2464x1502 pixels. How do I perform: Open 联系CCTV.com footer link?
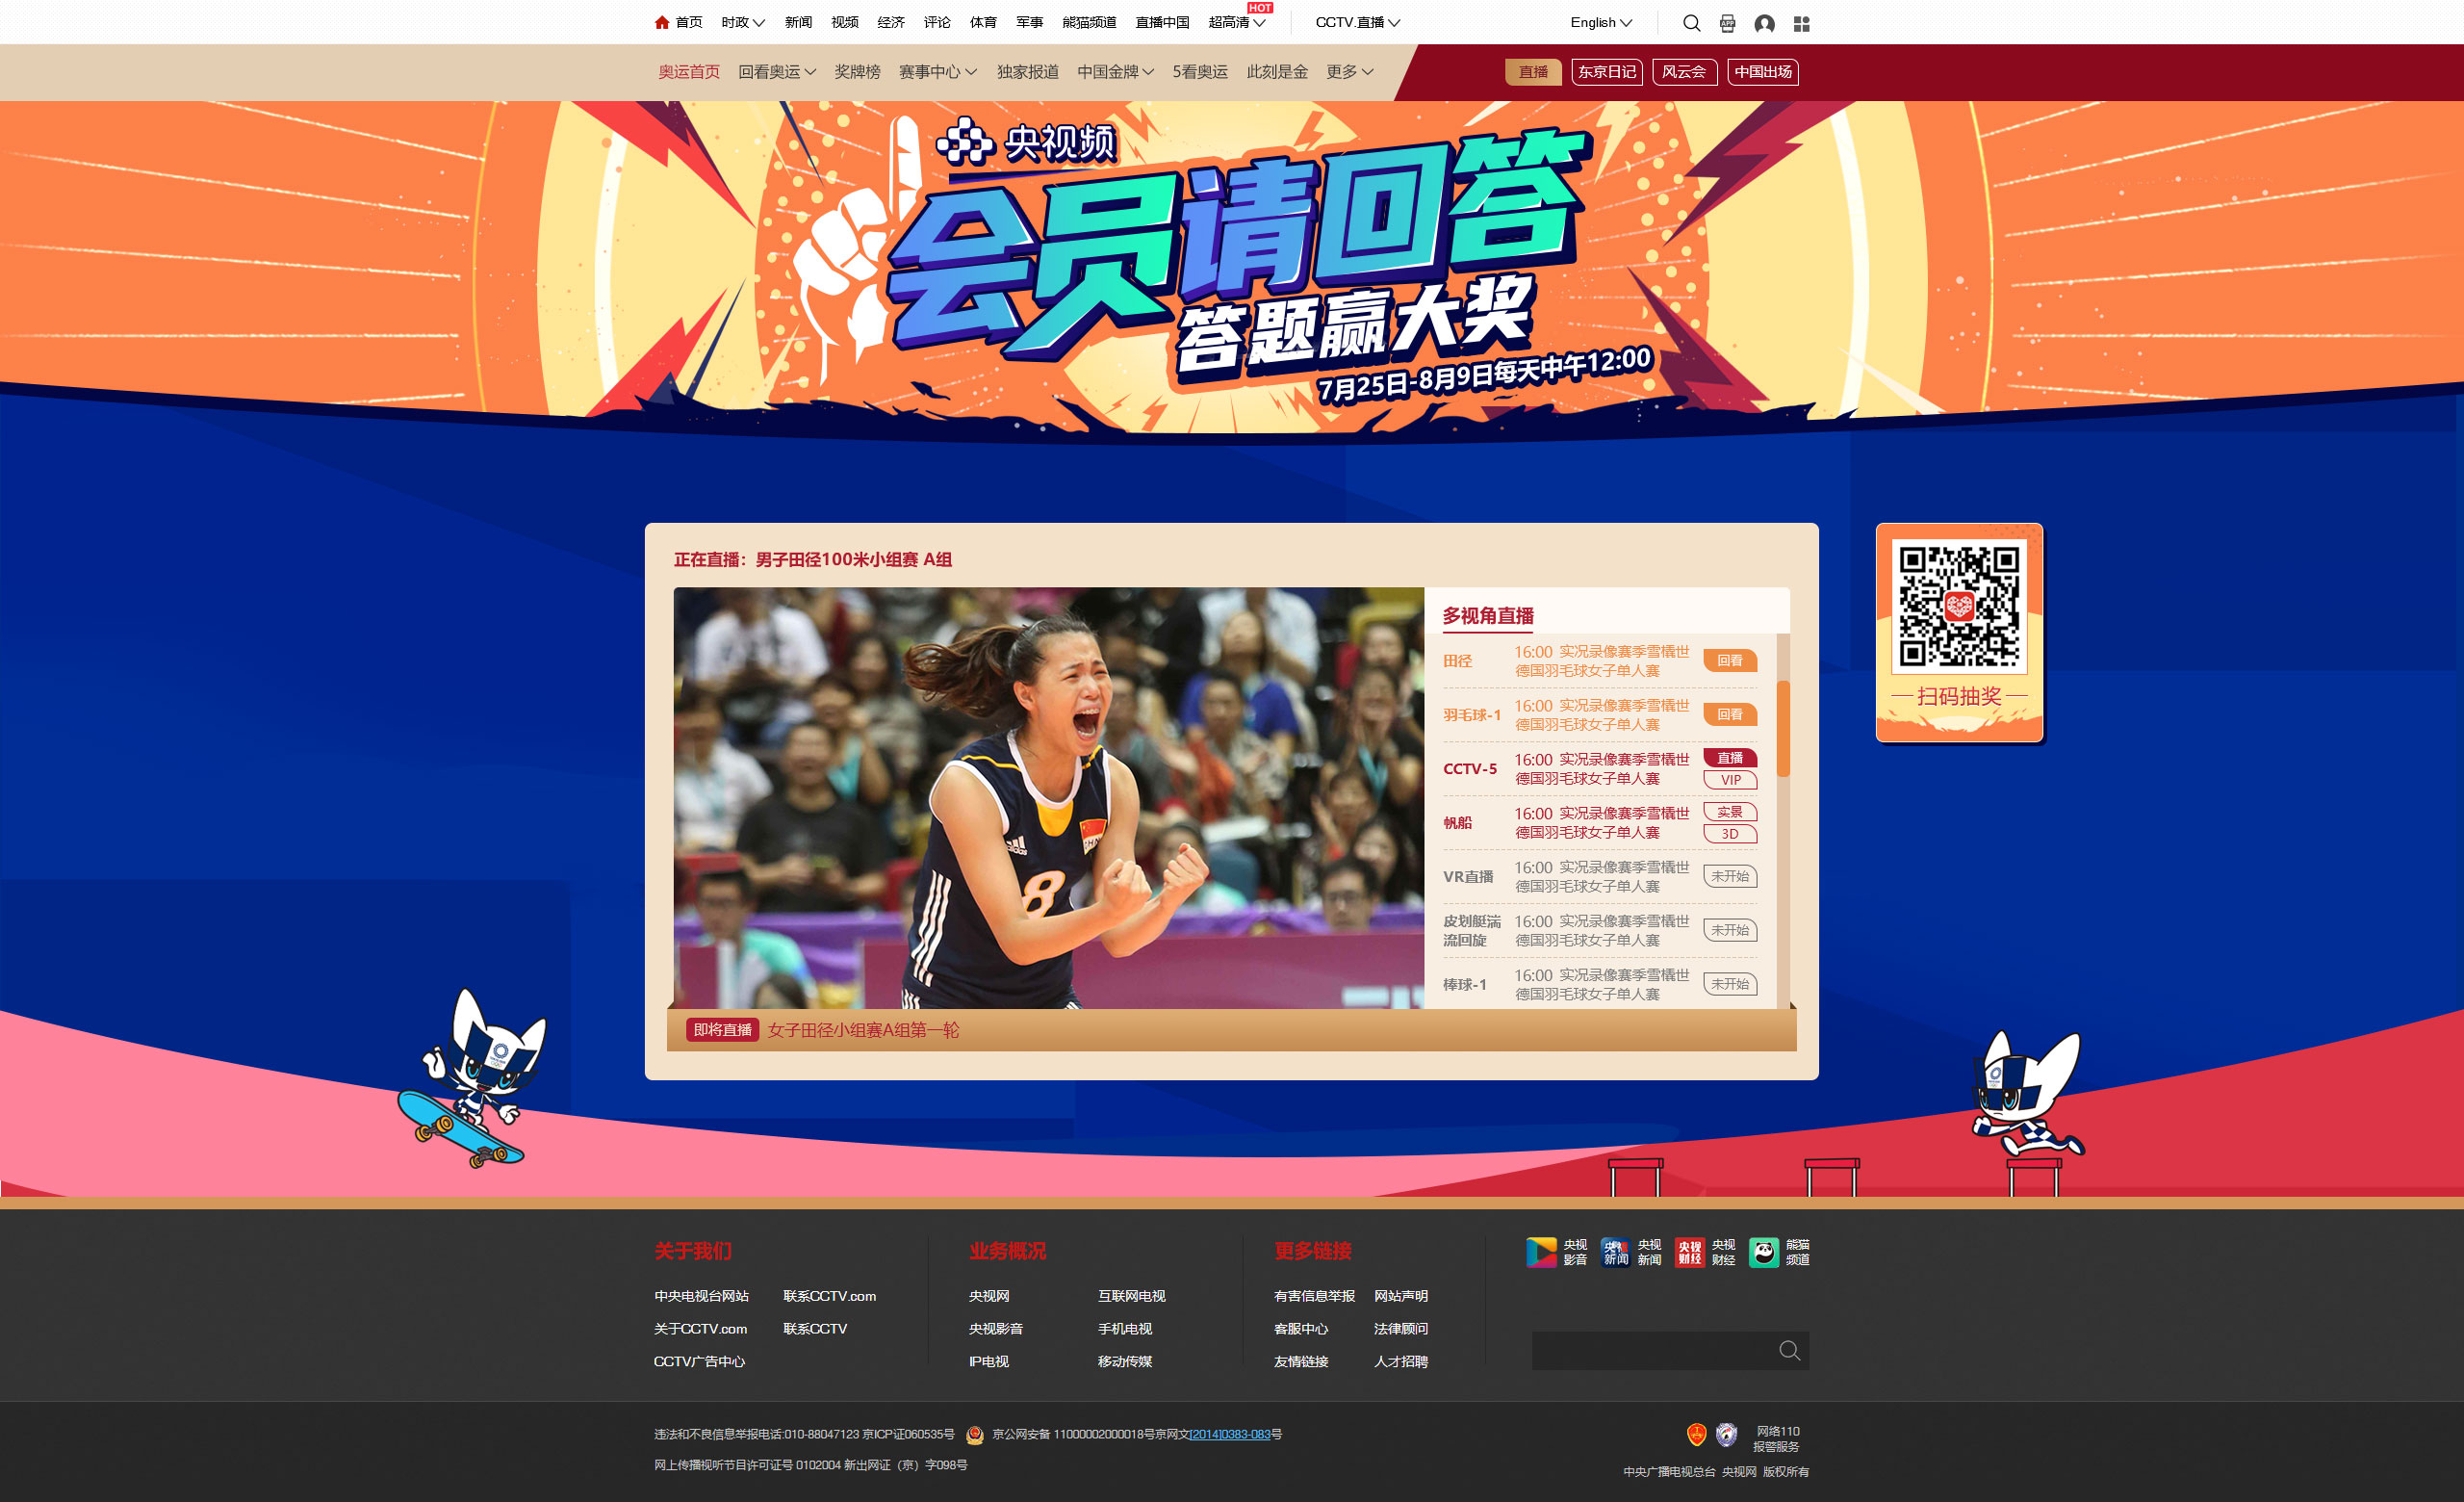click(829, 1296)
